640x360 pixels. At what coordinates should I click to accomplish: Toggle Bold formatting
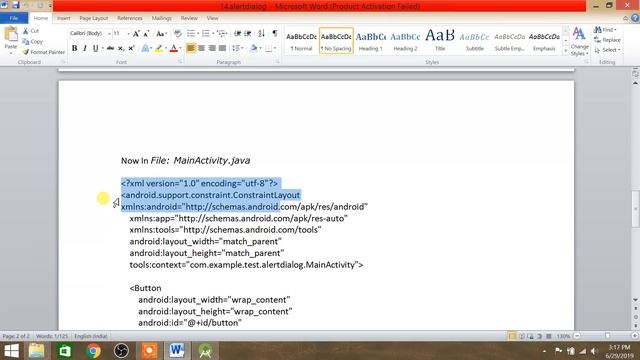tap(74, 48)
